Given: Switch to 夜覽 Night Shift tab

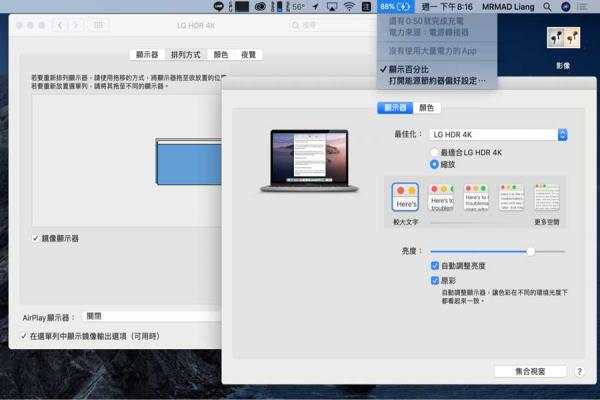Looking at the screenshot, I should [x=248, y=55].
